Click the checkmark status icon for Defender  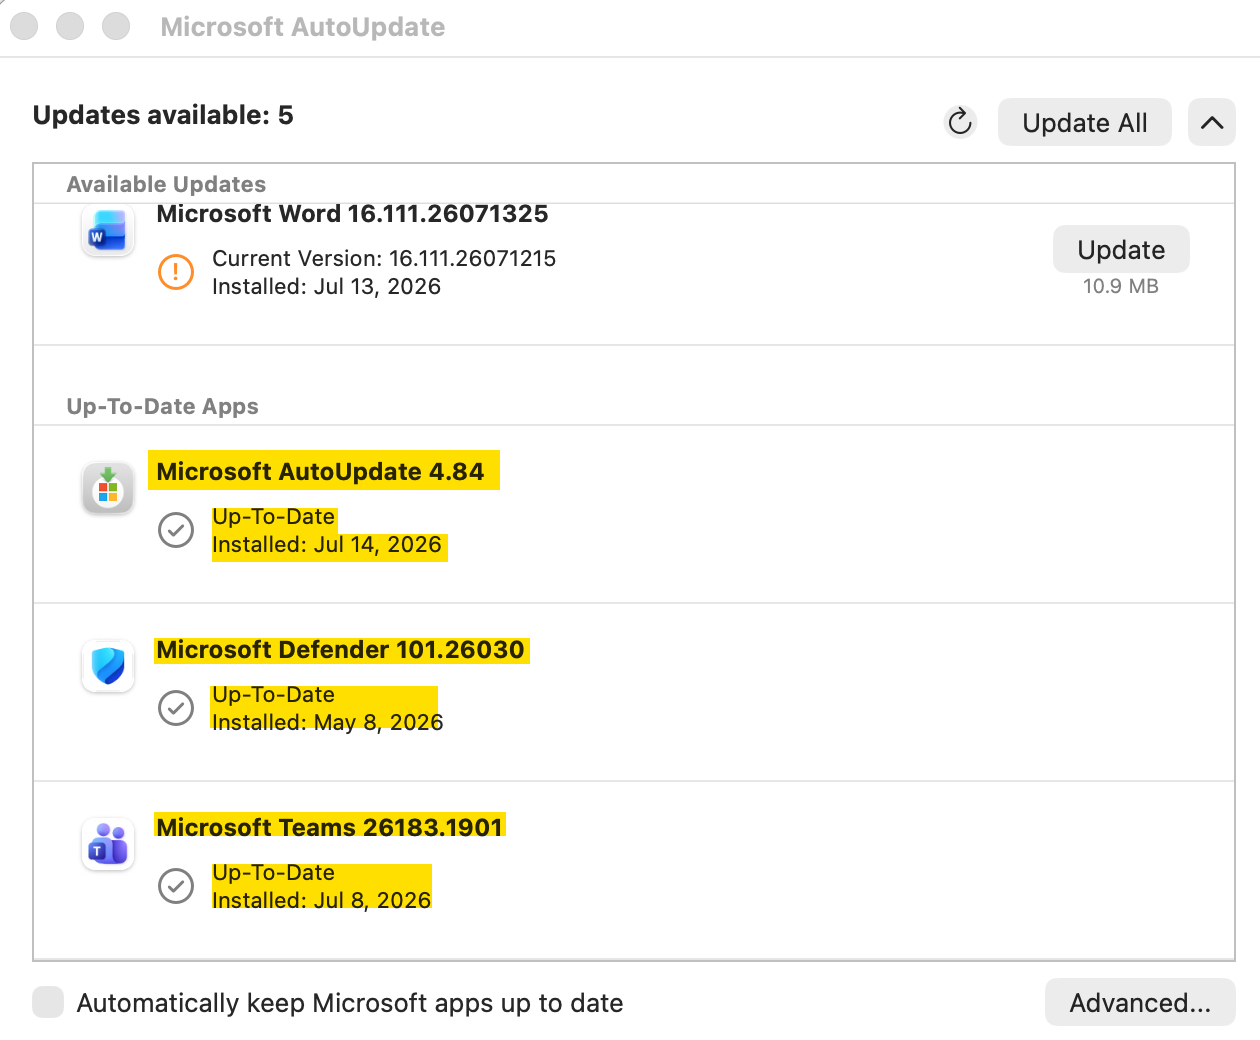[176, 708]
